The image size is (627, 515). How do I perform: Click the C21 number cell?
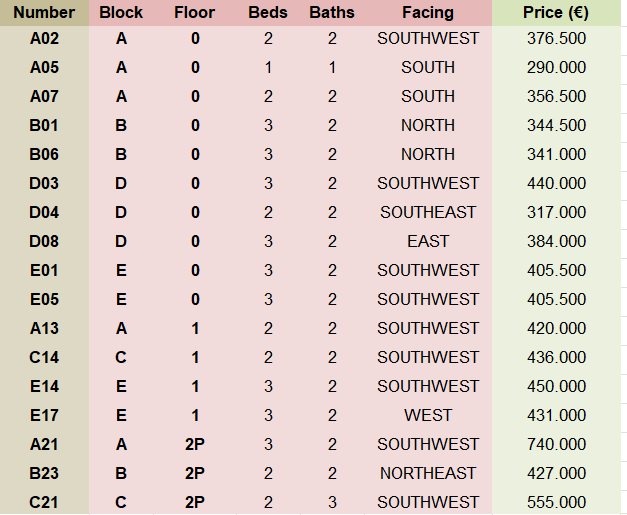45,502
